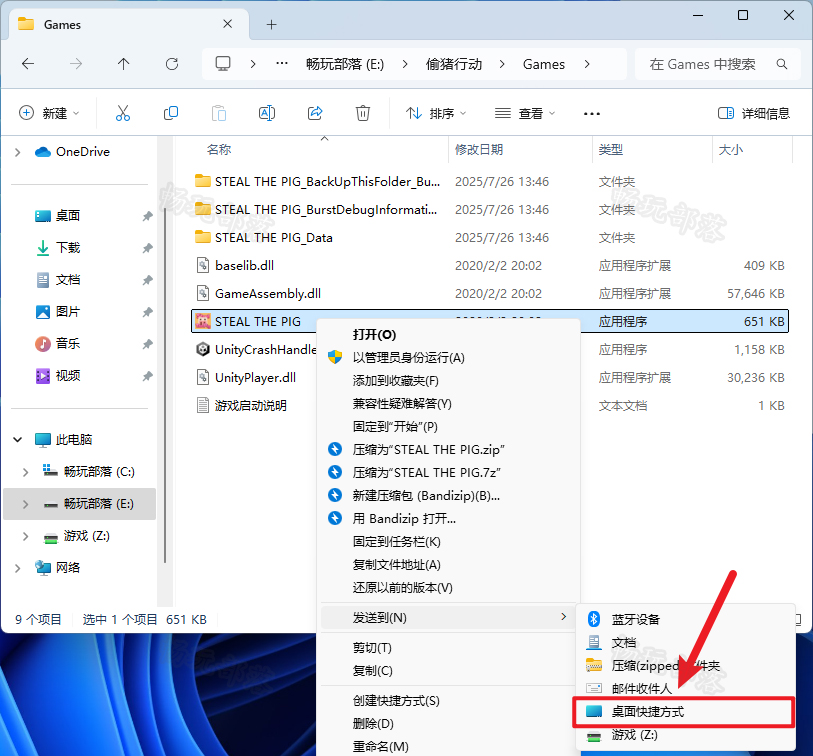Screen dimensions: 813x756
Task: Choose 兼容性疑难解答(Y)
Action: tap(448, 403)
